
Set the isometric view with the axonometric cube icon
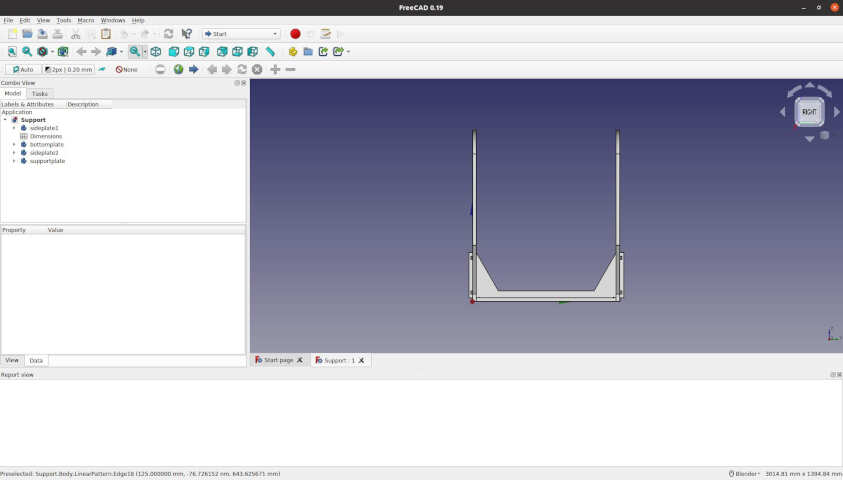pos(156,52)
